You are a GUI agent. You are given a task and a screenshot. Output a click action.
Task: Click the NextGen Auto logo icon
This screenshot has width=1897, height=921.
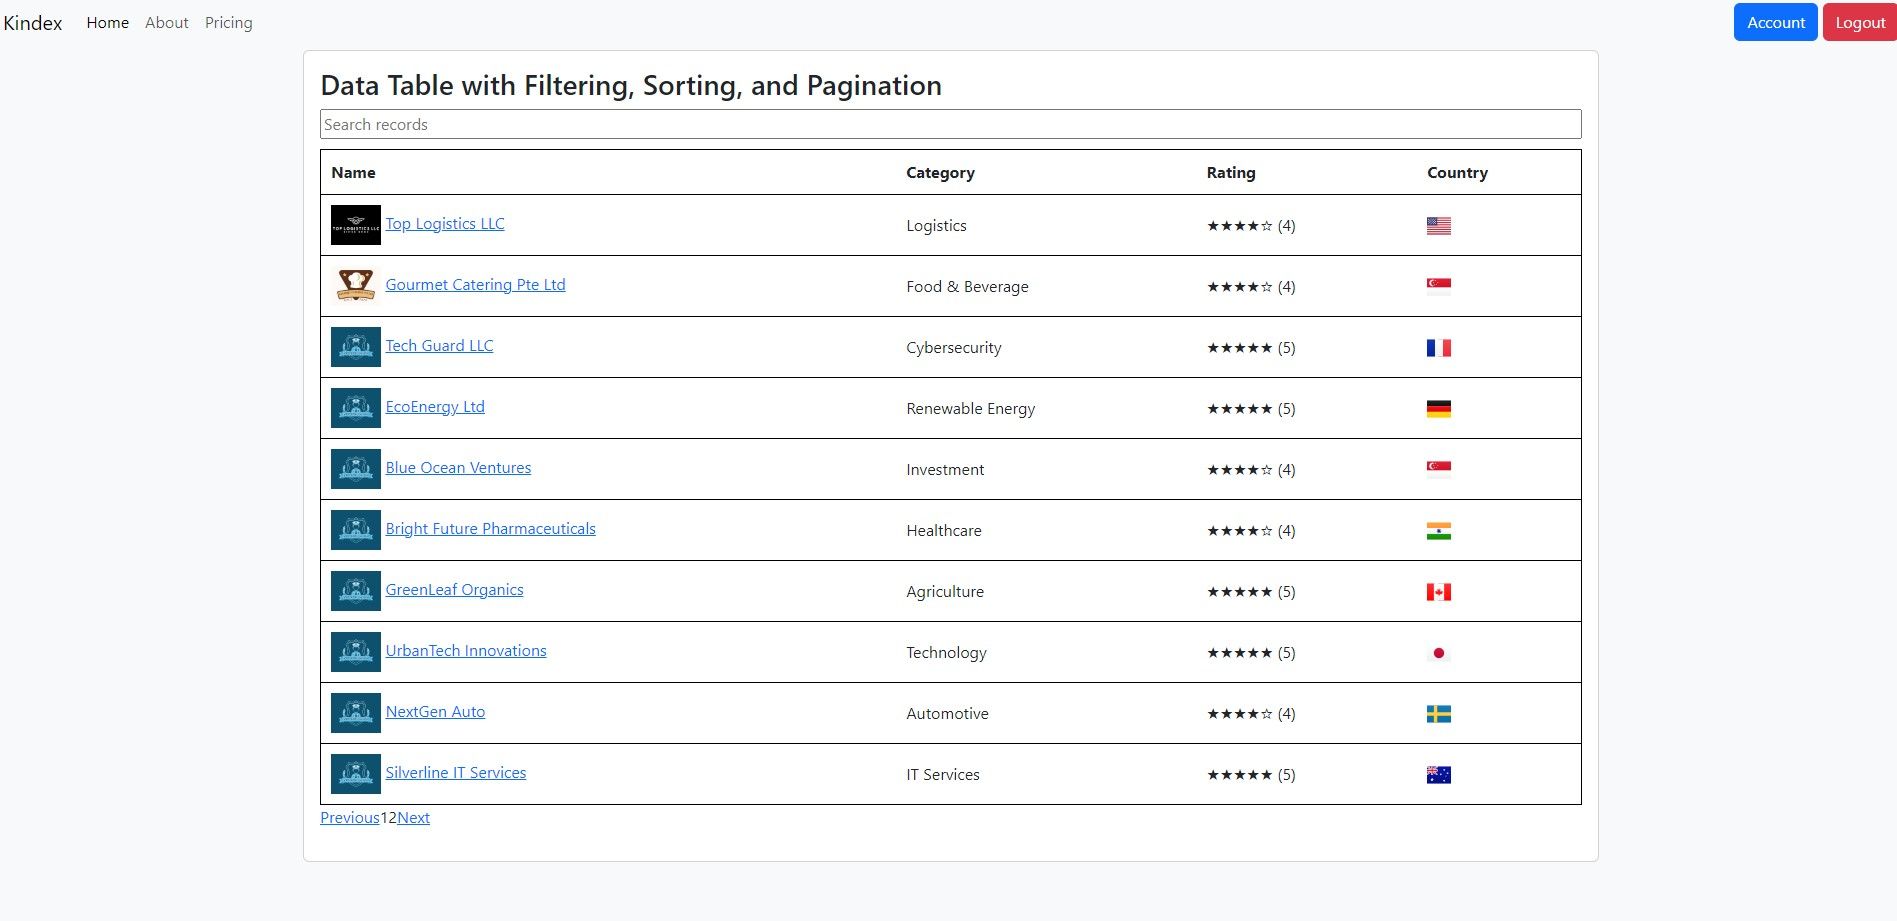[356, 713]
